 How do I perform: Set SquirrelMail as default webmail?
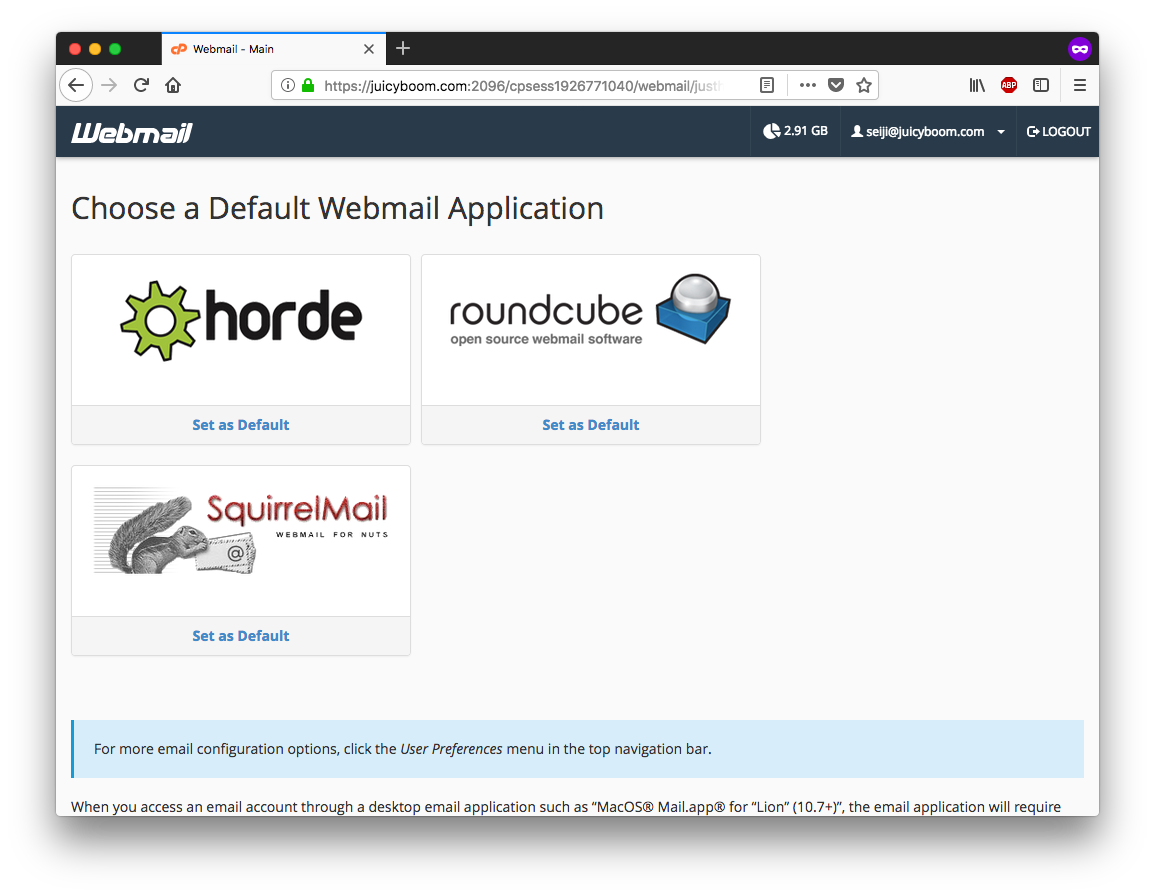[241, 636]
